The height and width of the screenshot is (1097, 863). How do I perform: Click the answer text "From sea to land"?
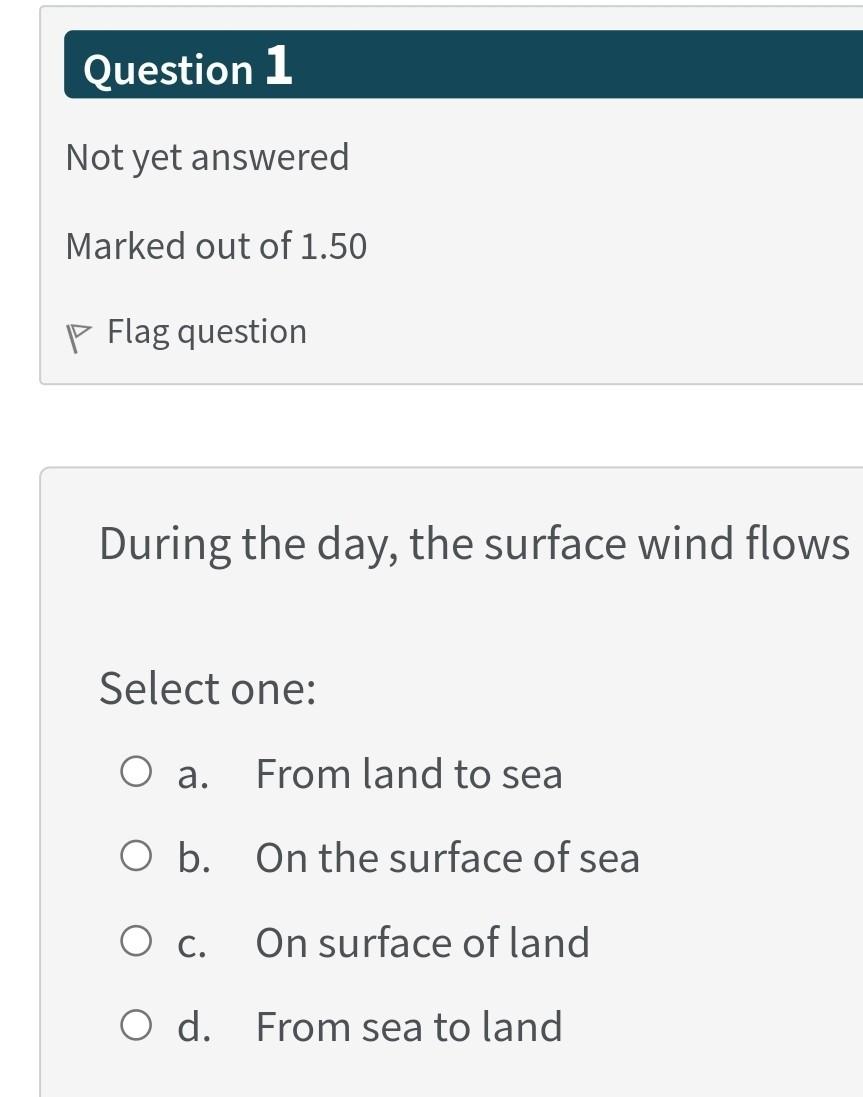coord(409,1027)
